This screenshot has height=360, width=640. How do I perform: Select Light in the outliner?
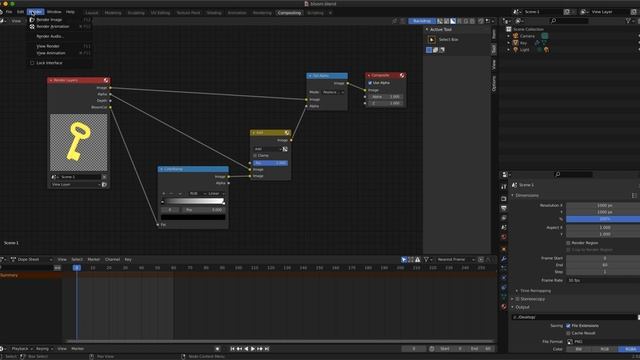[524, 50]
